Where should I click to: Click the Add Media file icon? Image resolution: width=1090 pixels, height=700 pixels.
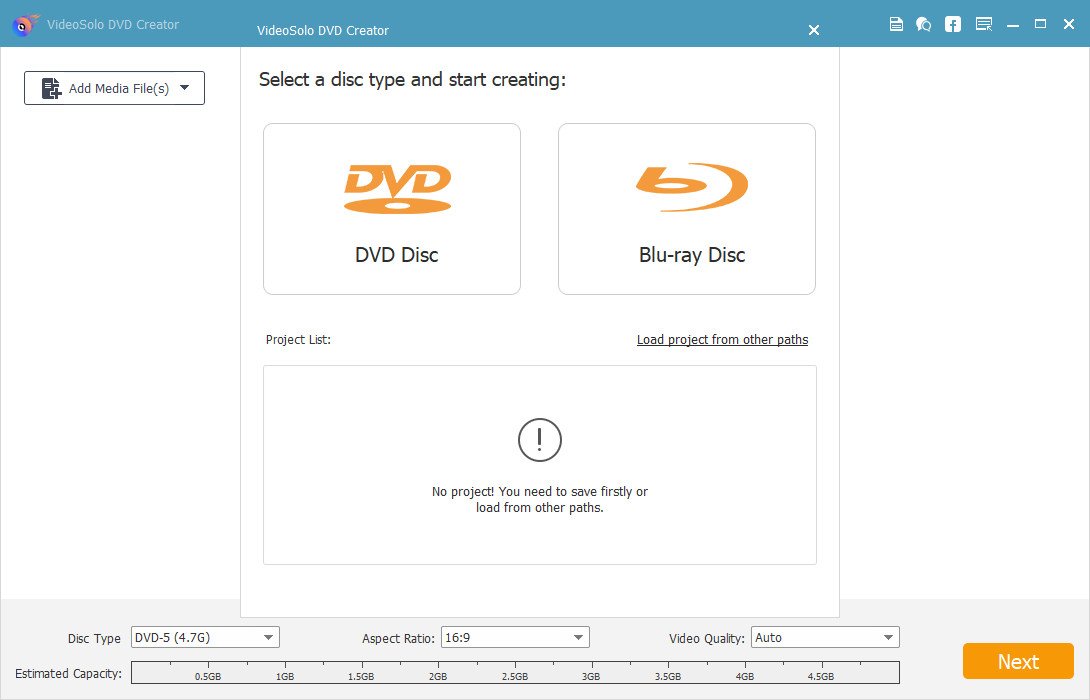(x=51, y=88)
